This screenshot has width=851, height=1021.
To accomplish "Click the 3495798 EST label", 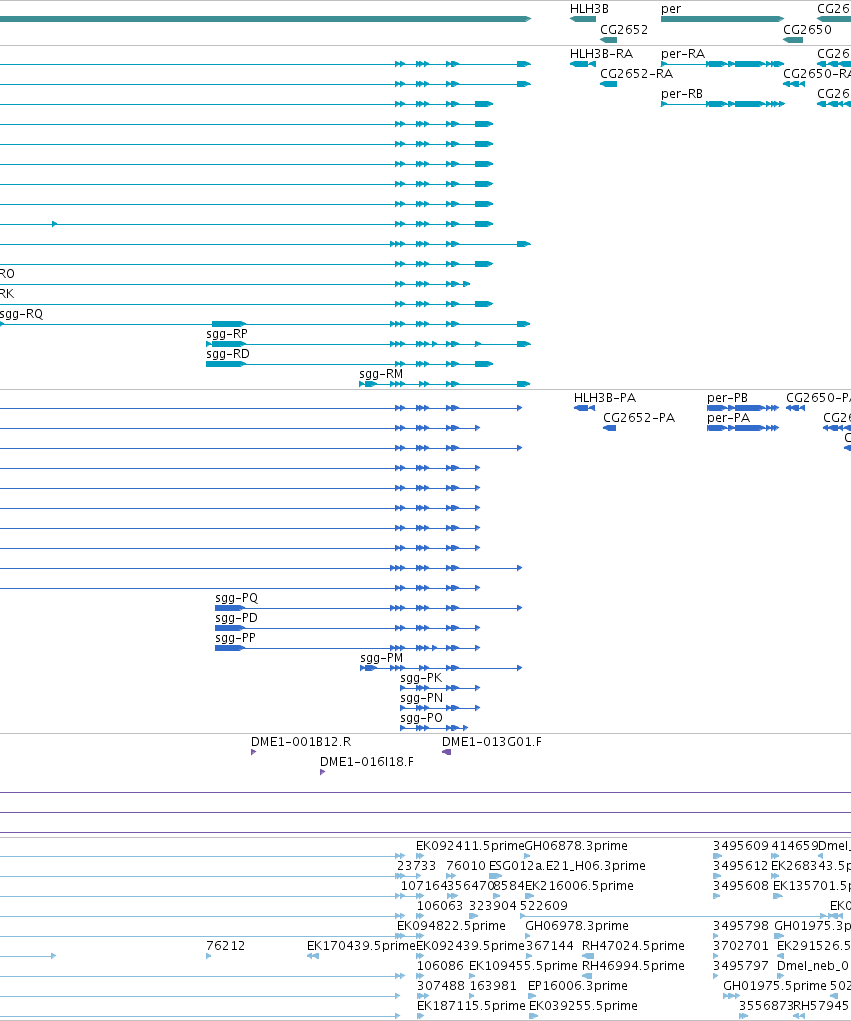I will point(741,926).
